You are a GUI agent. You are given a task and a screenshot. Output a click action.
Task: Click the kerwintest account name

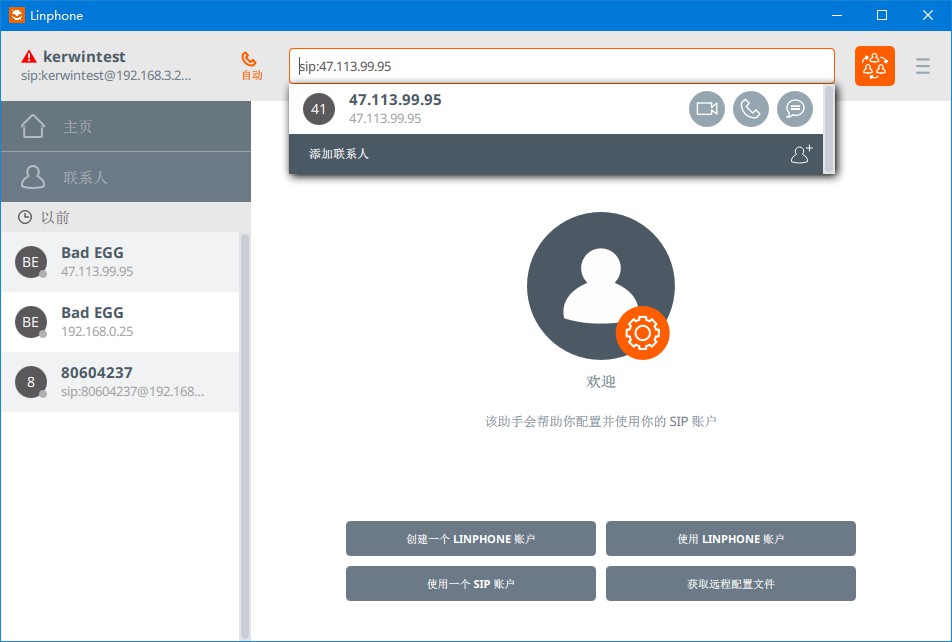84,56
